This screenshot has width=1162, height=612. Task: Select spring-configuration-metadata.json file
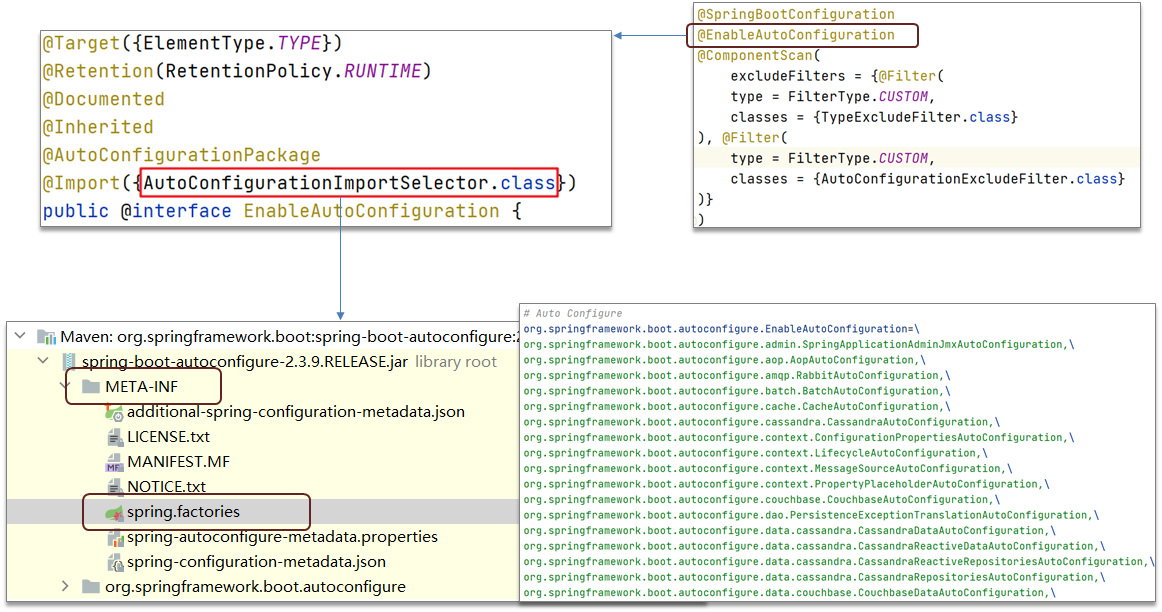256,562
